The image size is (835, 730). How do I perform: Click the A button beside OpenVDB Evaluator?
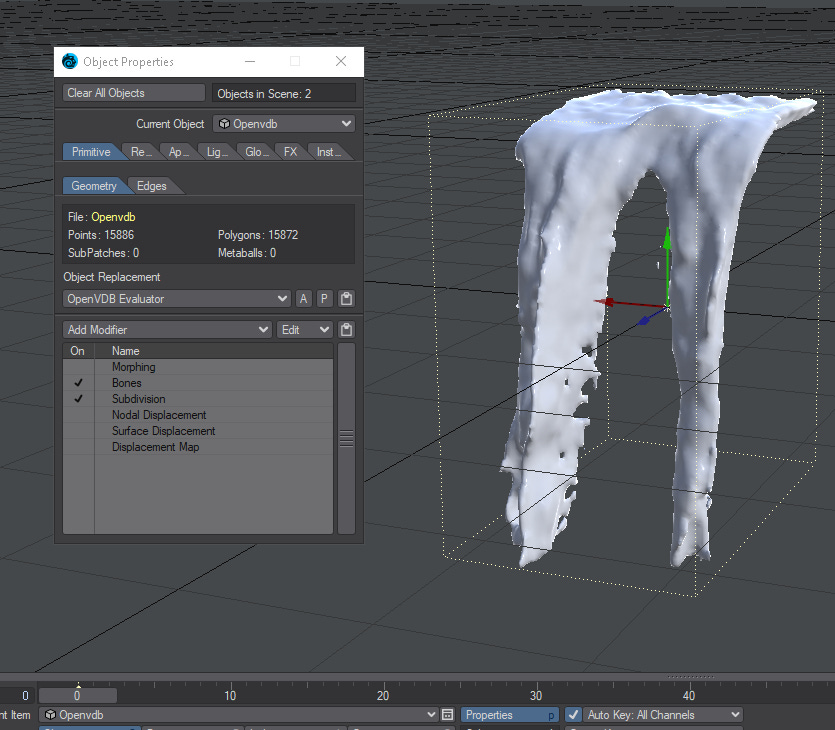pos(304,299)
